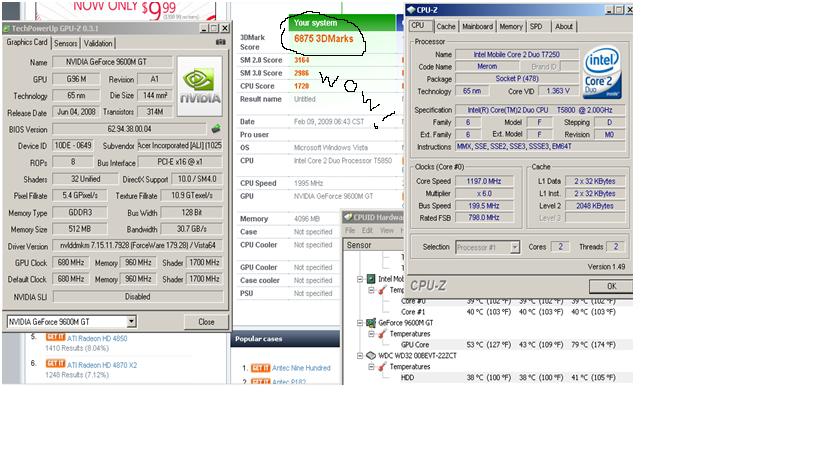Click the Core VID value 1.363 V
Image resolution: width=840 pixels, height=472 pixels.
[x=558, y=91]
